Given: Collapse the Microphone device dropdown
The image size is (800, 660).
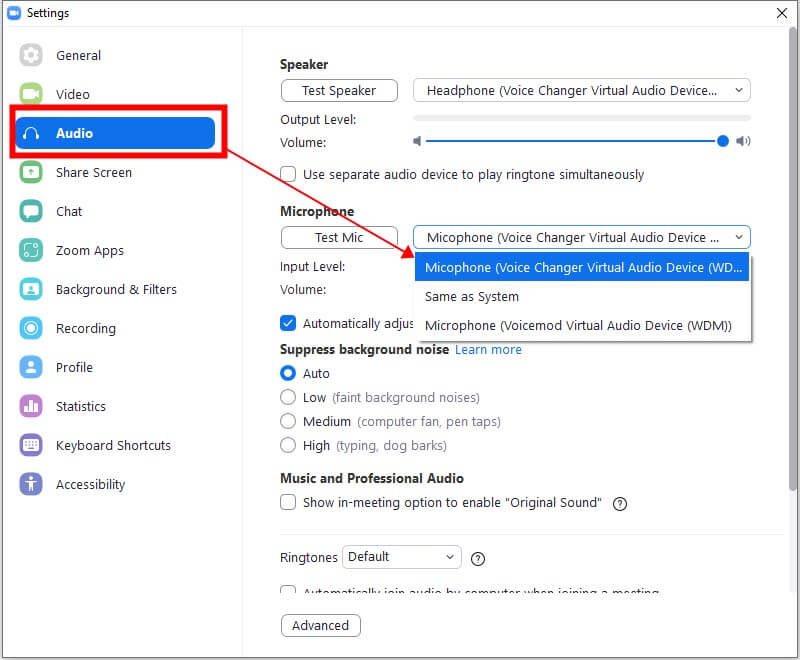Looking at the screenshot, I should pos(582,237).
